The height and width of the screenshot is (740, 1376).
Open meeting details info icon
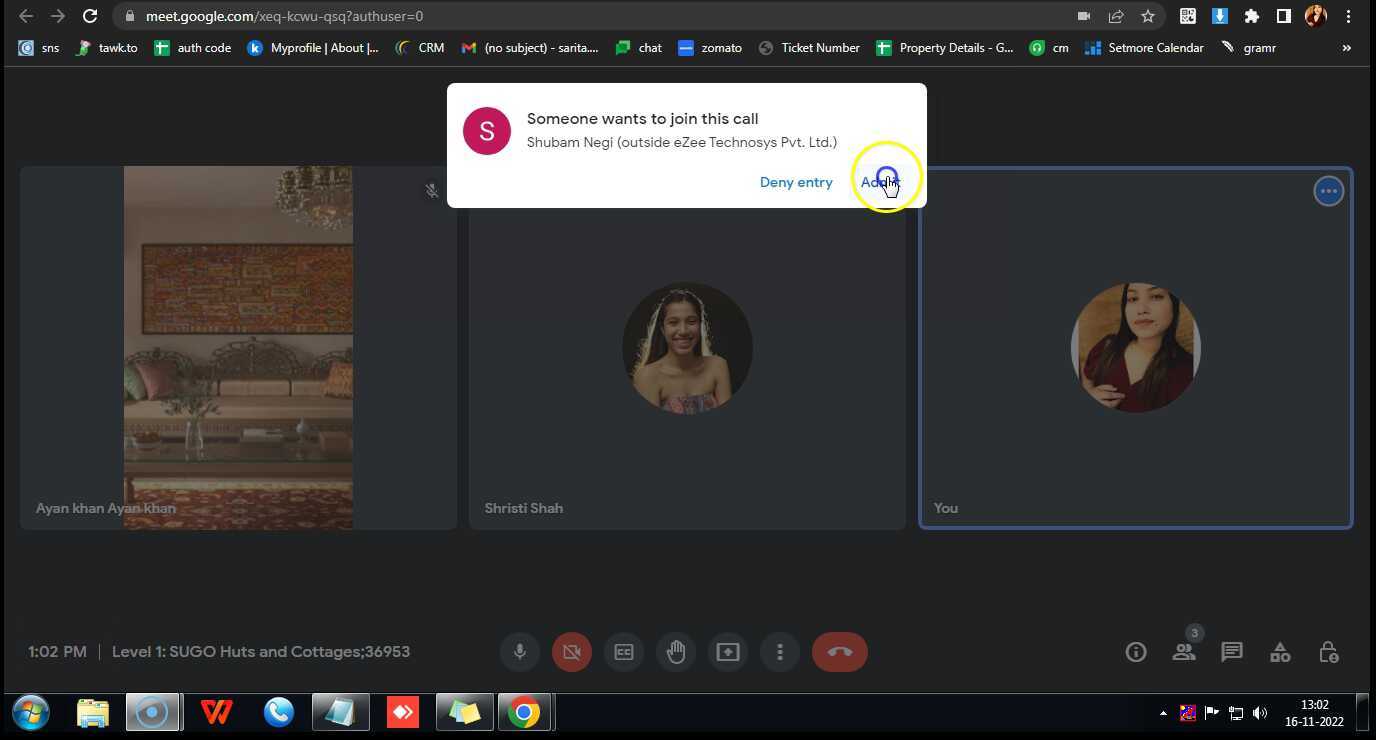click(x=1136, y=652)
